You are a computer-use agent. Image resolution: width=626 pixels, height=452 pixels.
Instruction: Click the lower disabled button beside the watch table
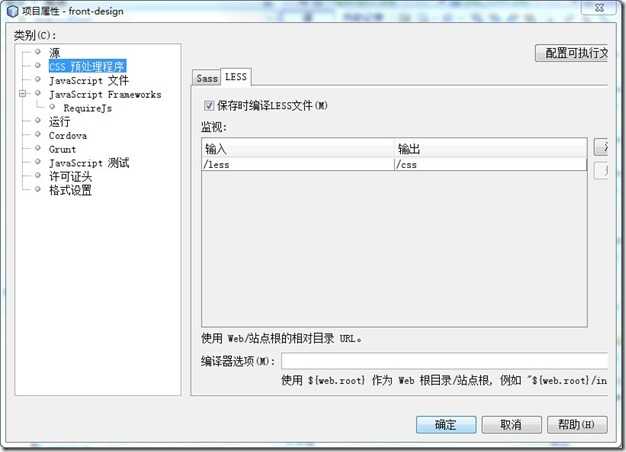pyautogui.click(x=601, y=171)
